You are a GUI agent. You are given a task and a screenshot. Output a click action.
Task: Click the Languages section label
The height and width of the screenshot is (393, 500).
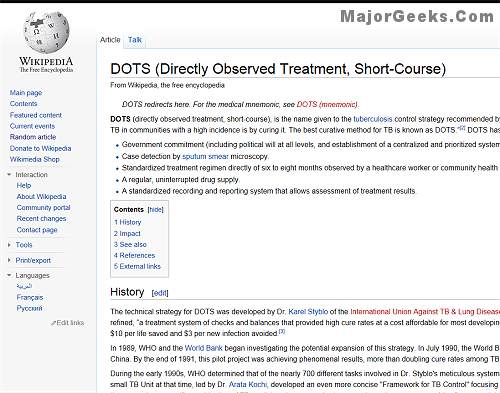[x=32, y=275]
